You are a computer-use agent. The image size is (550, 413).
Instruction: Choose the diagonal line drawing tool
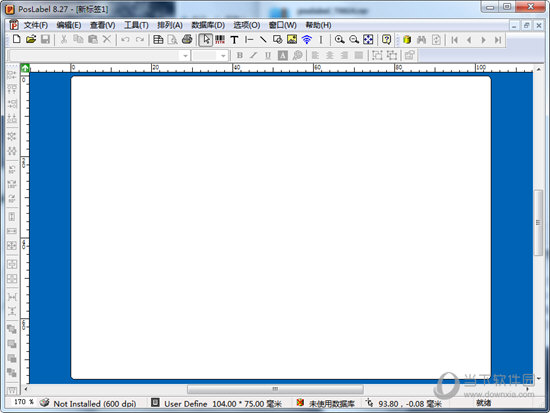tap(263, 39)
